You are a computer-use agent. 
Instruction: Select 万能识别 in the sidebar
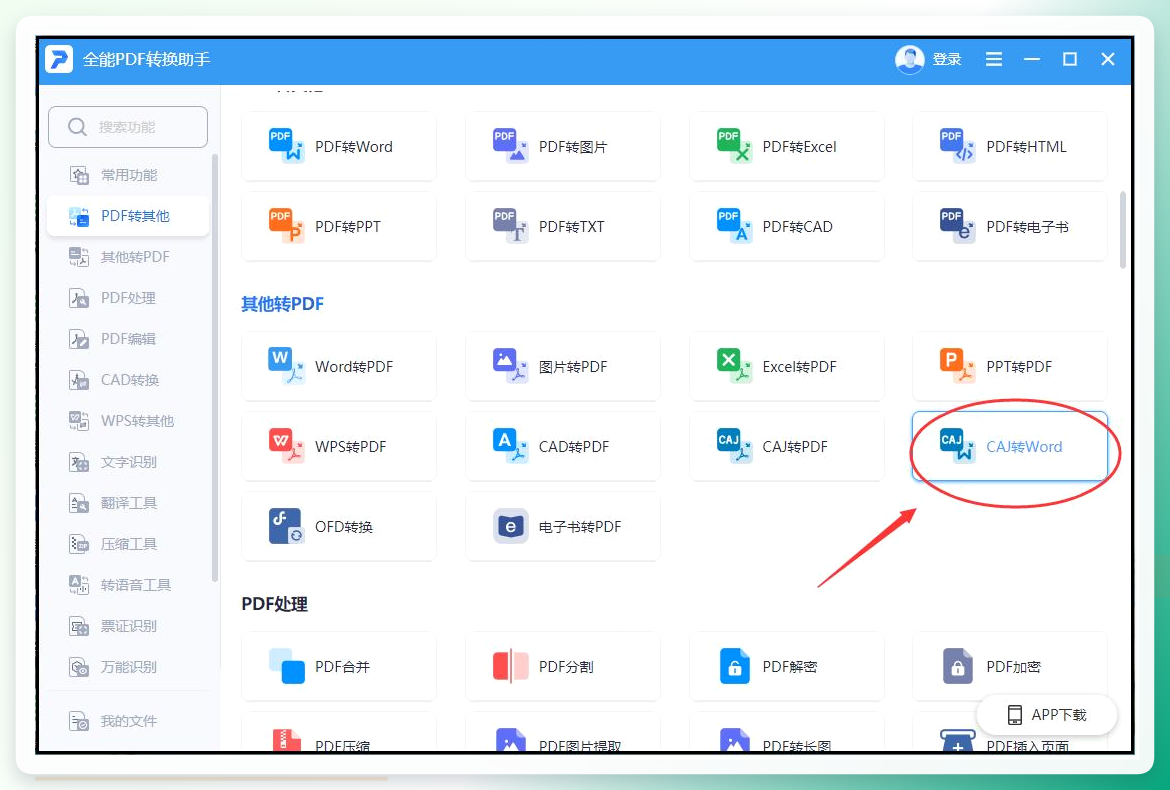tap(128, 668)
